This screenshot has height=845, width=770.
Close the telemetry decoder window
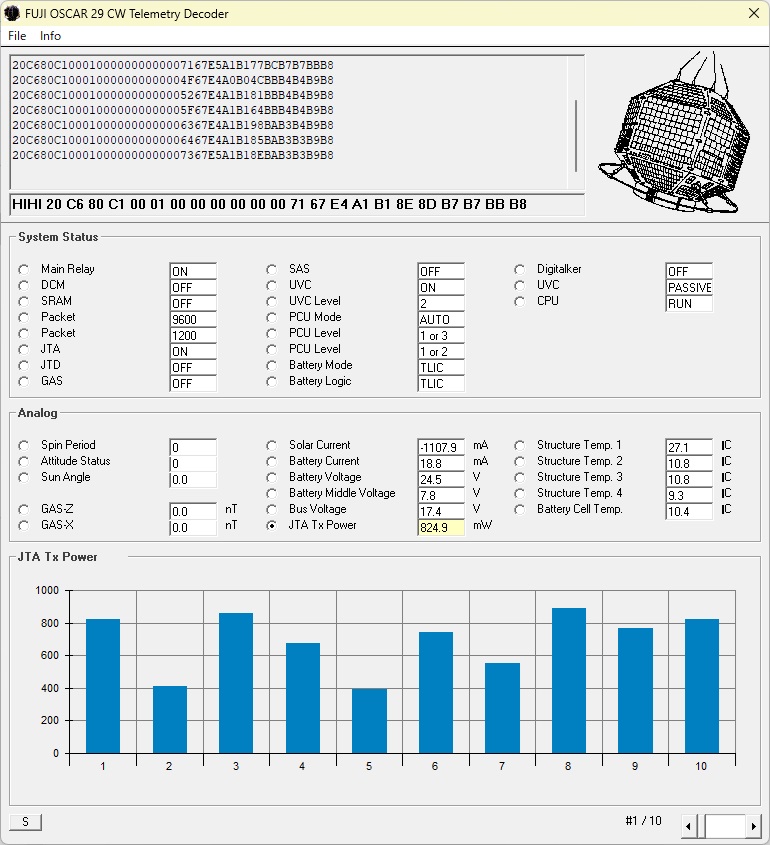pyautogui.click(x=754, y=13)
